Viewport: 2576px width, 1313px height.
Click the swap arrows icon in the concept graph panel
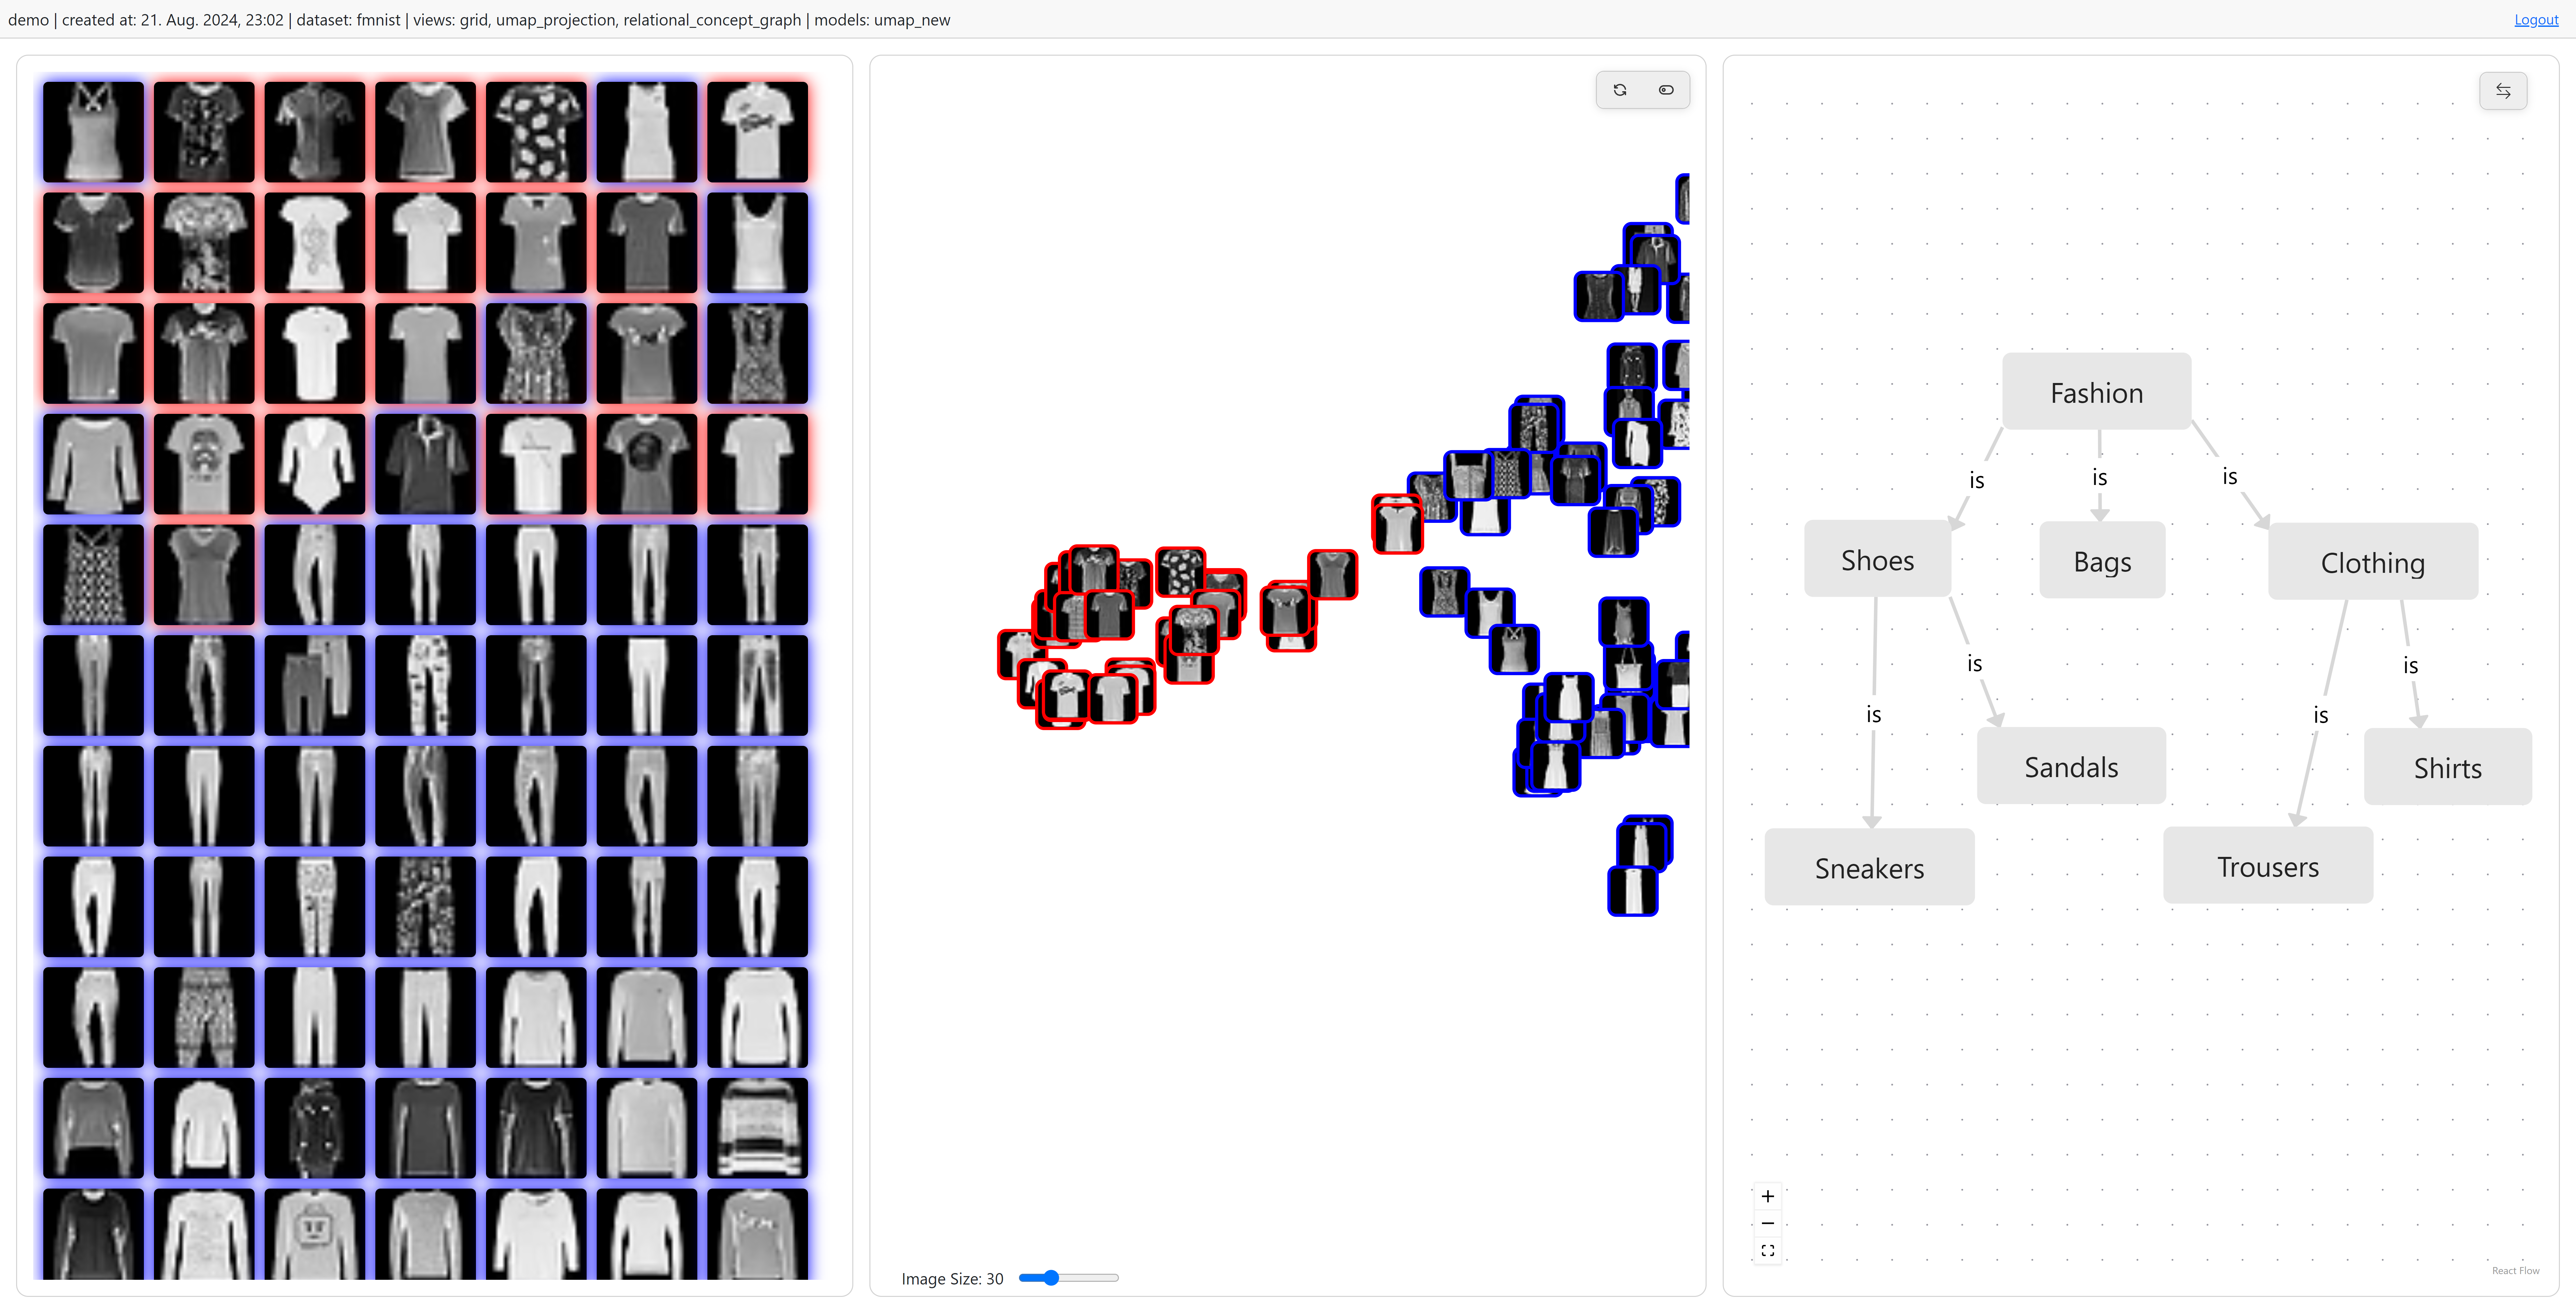click(x=2503, y=91)
